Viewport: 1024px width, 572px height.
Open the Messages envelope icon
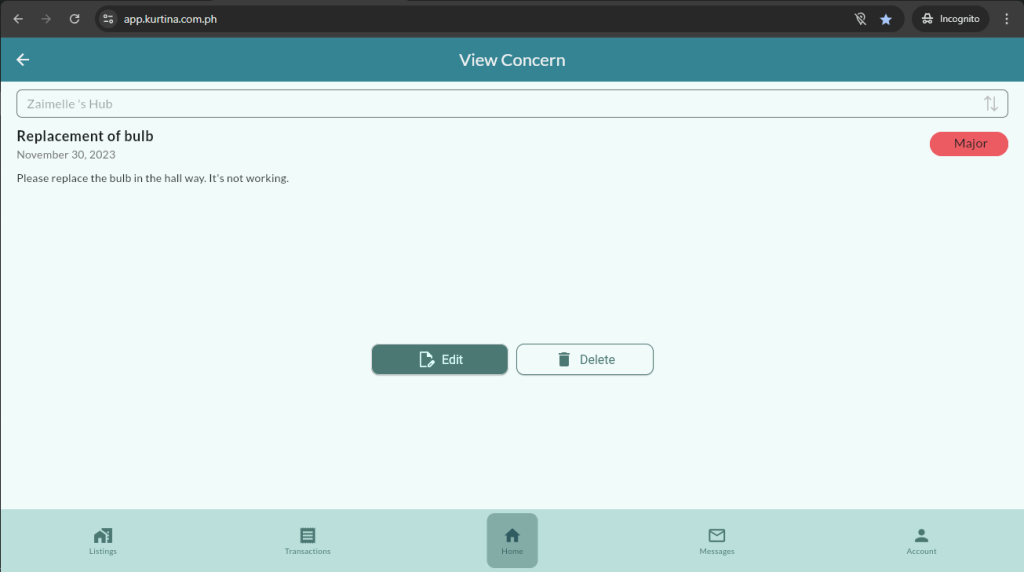point(716,536)
